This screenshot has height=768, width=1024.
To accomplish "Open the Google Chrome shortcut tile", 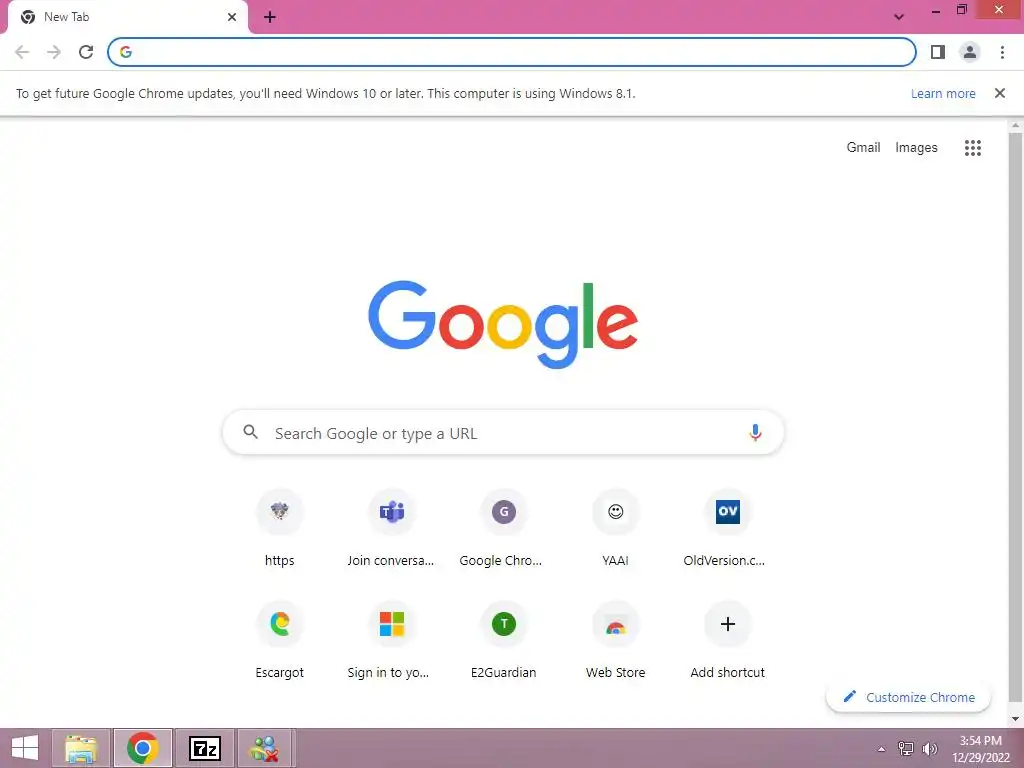I will pos(504,529).
